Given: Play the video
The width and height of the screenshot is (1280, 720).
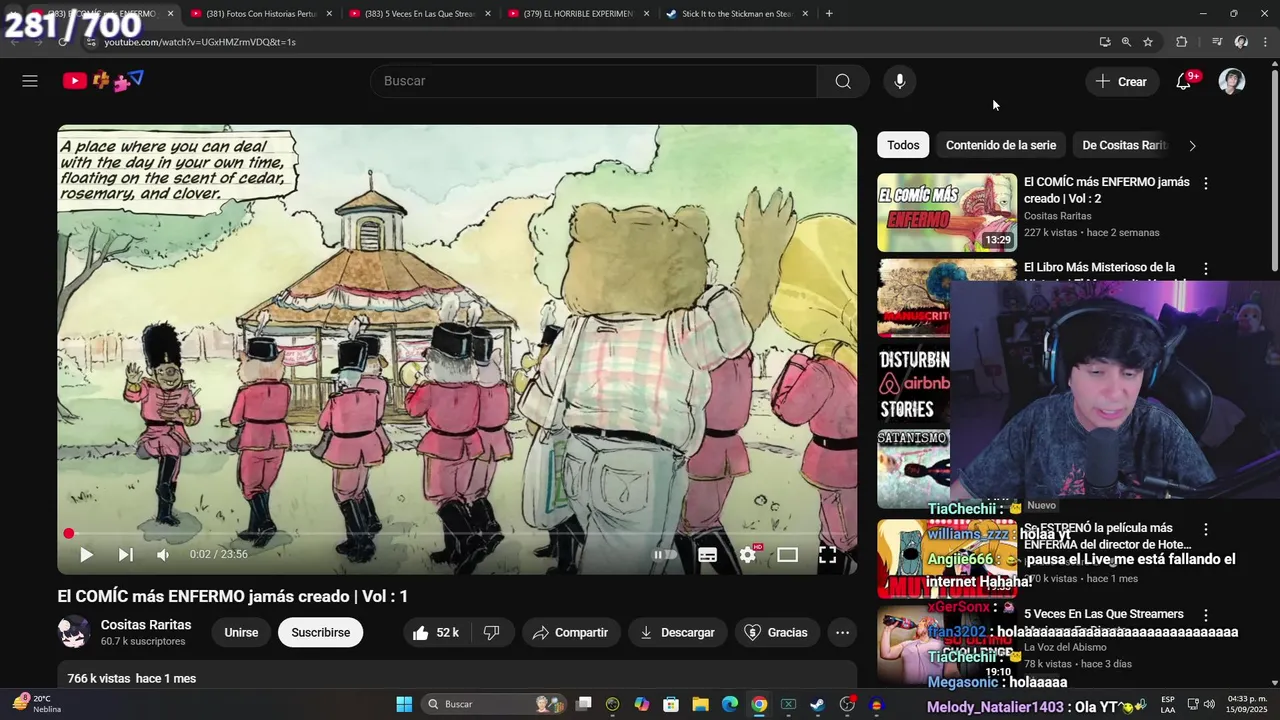Looking at the screenshot, I should click(86, 554).
